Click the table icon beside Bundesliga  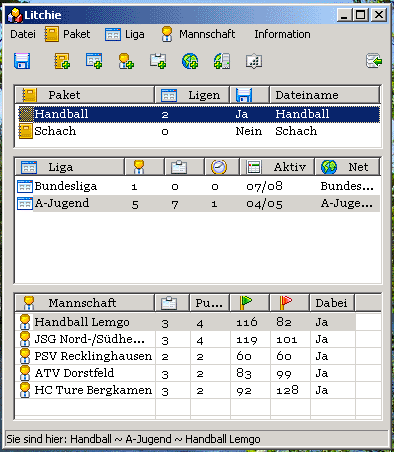25,186
